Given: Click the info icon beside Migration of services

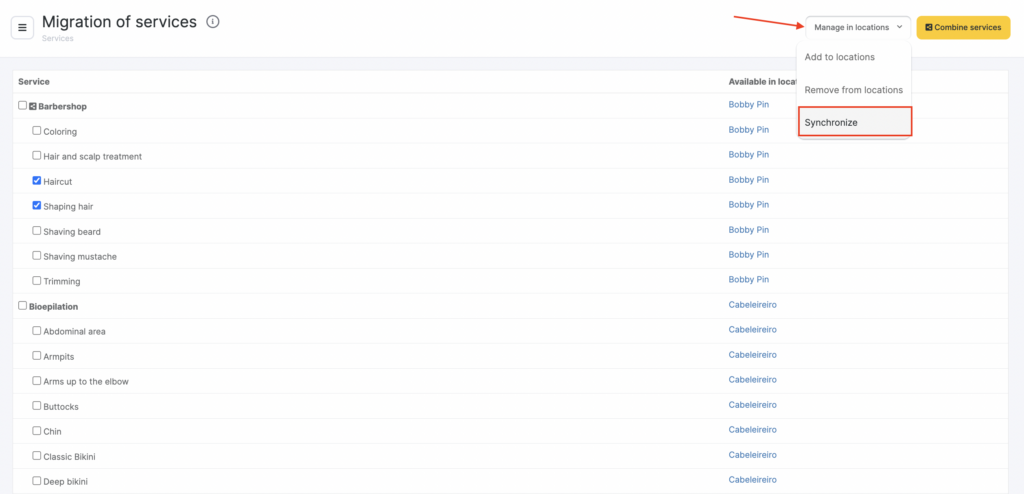Looking at the screenshot, I should 213,22.
